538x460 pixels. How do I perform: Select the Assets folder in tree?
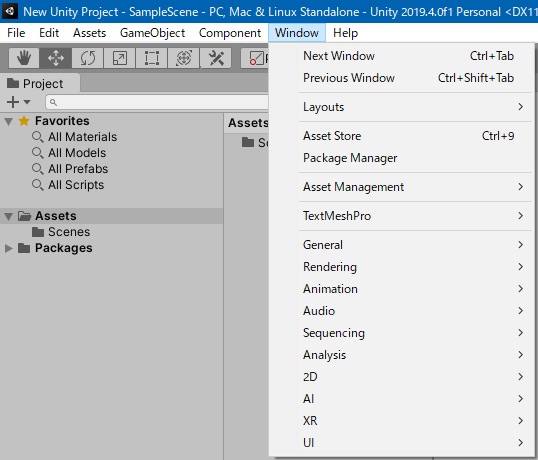111,216
